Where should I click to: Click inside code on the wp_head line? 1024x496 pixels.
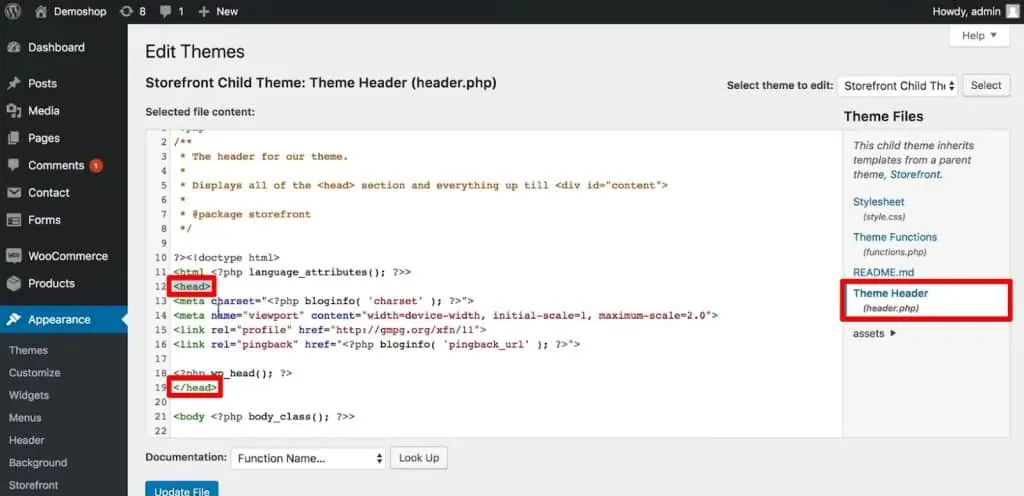pos(233,373)
